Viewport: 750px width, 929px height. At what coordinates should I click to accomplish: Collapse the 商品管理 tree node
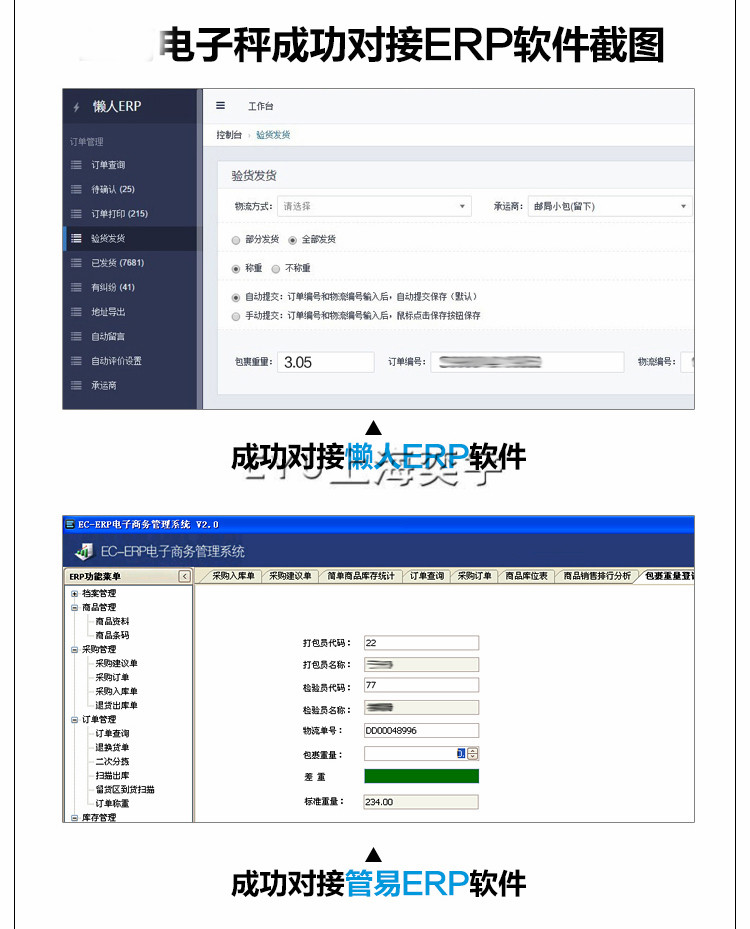(x=75, y=607)
